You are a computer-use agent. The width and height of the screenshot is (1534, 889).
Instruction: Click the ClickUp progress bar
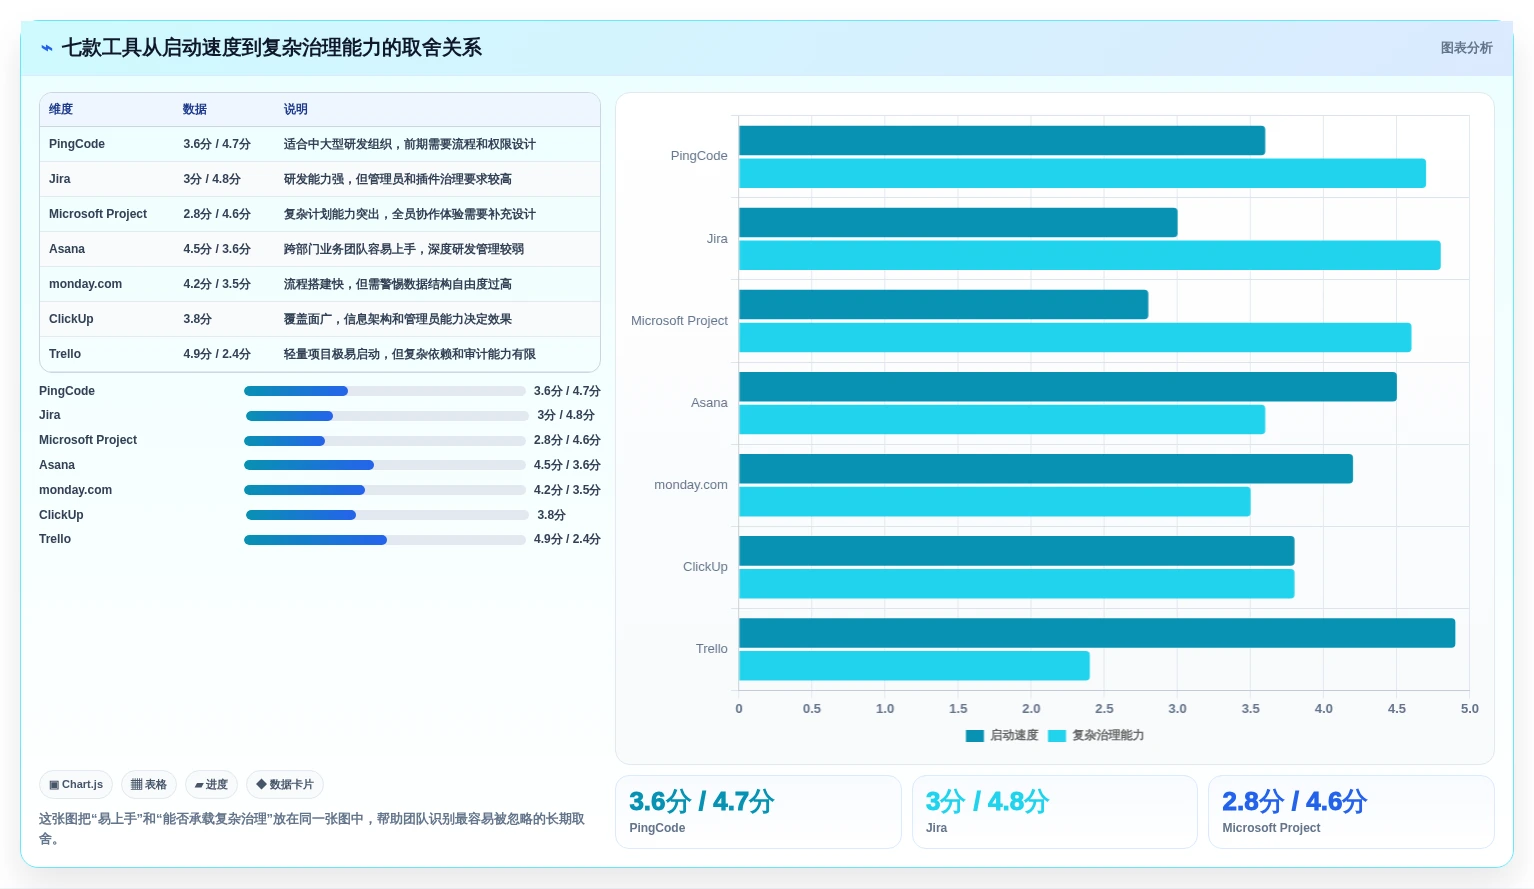[387, 515]
